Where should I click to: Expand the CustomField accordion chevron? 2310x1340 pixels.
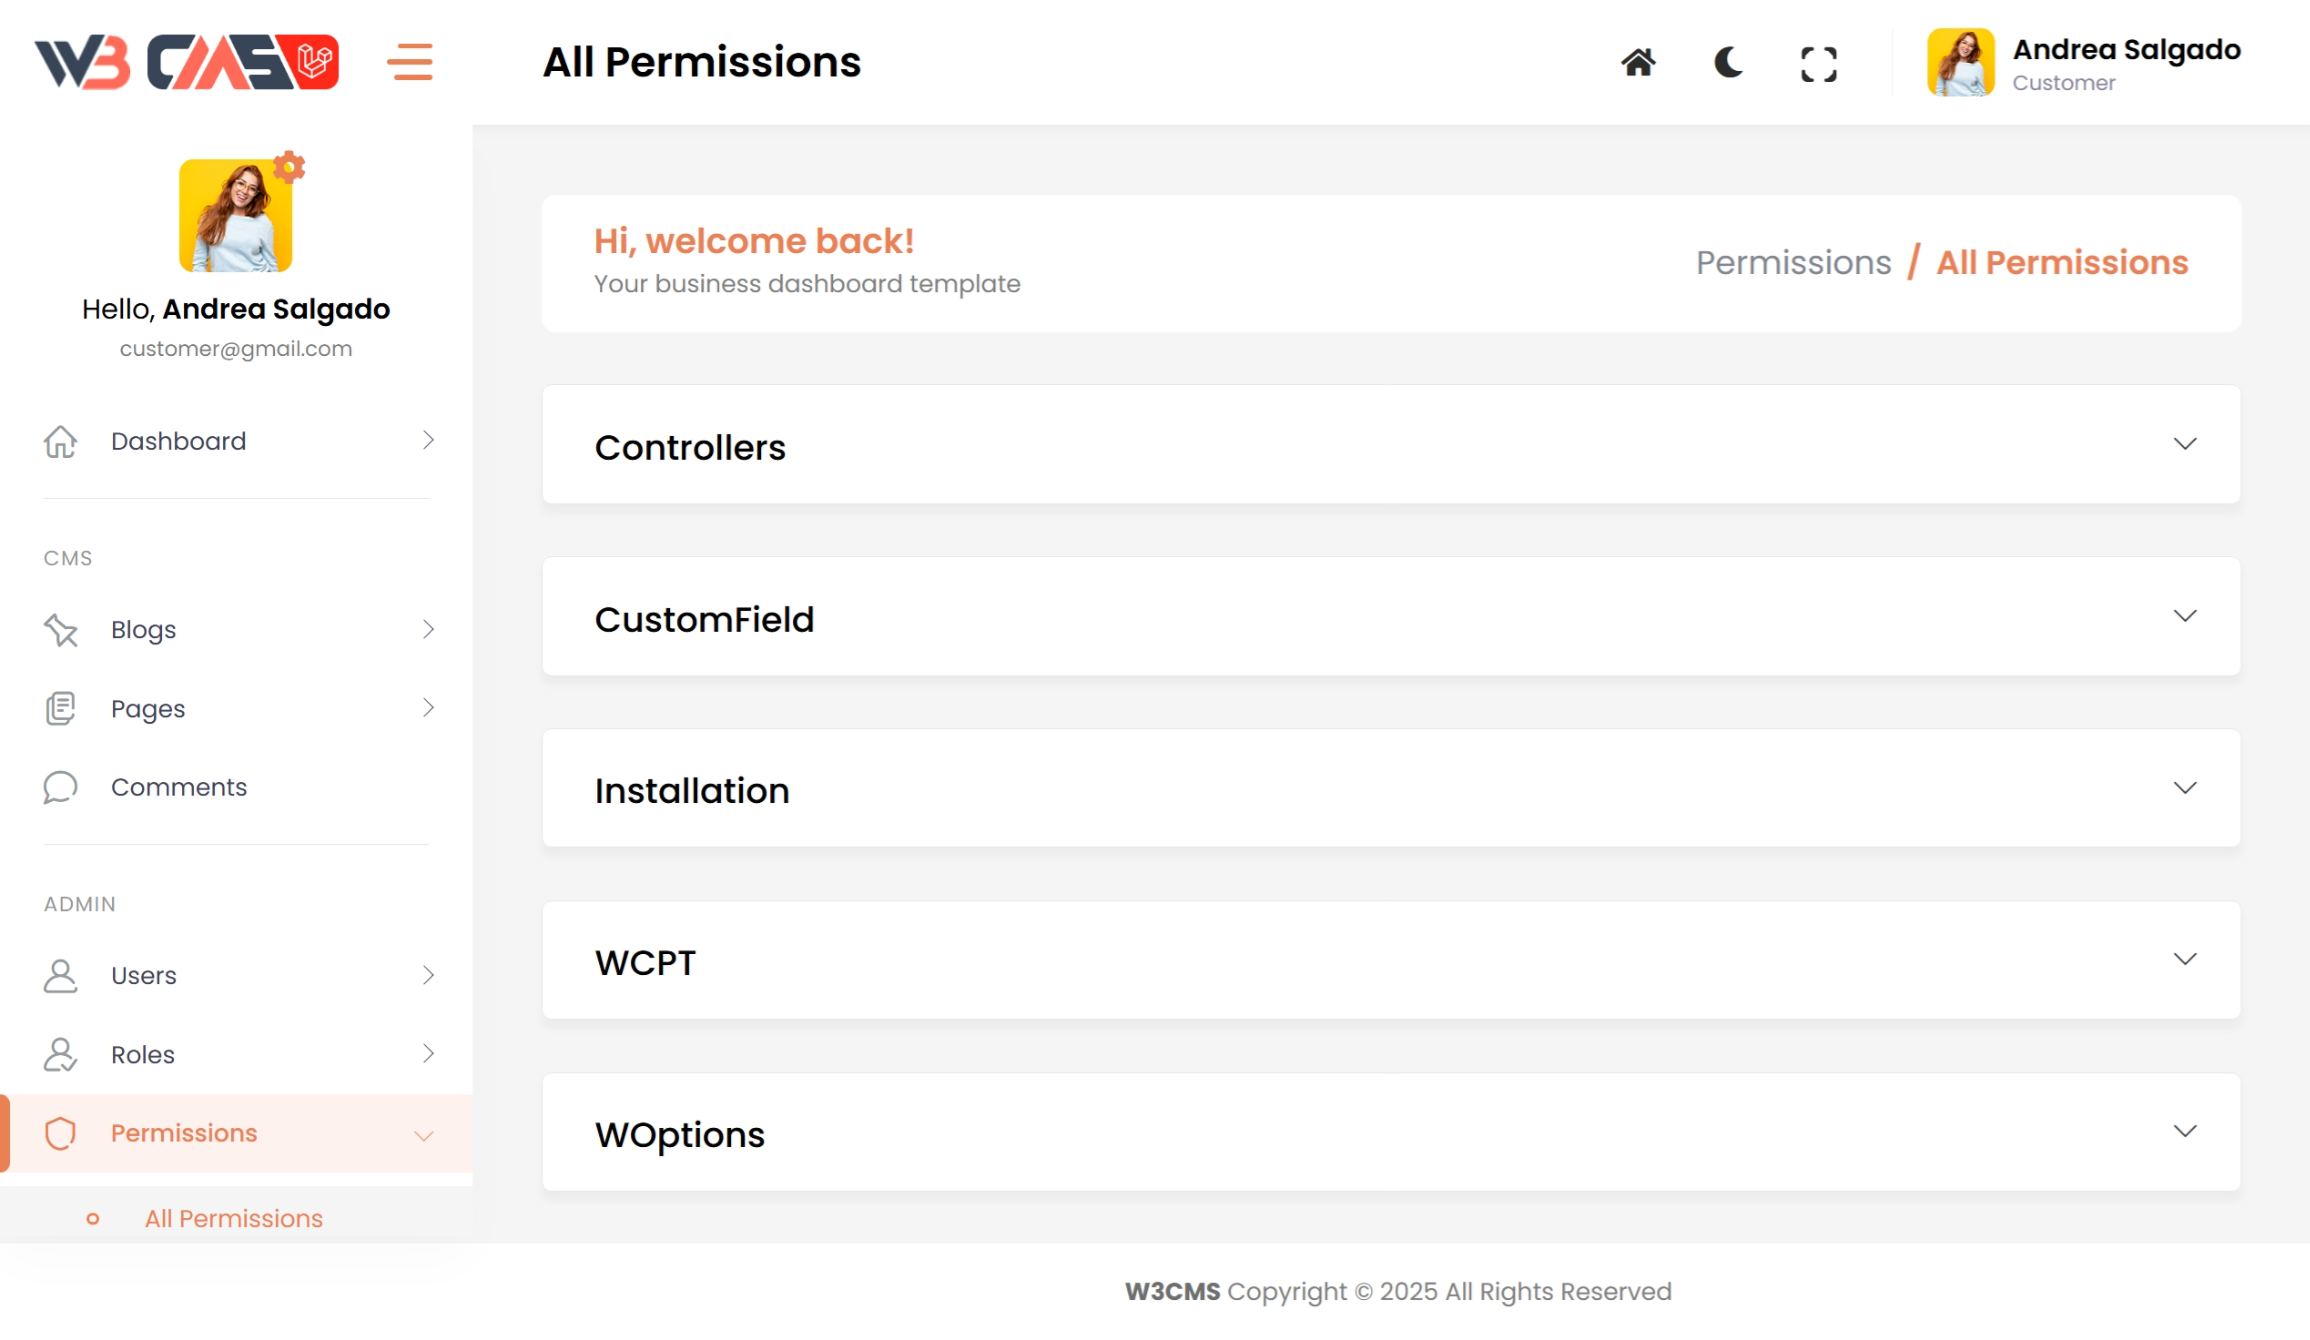coord(2184,616)
